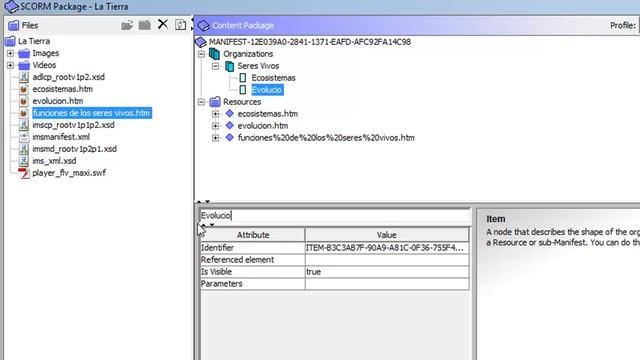Screen dimensions: 640x360
Task: Click the 'Identifier' attribute cell
Action: click(x=252, y=248)
